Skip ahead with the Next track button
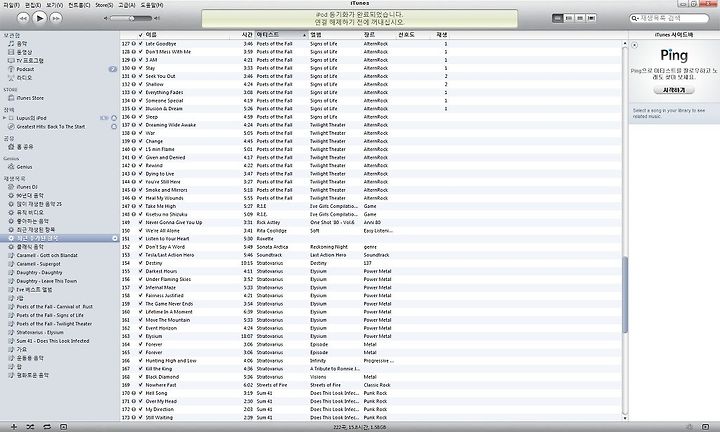Viewport: 720px width, 432px height. click(x=56, y=18)
